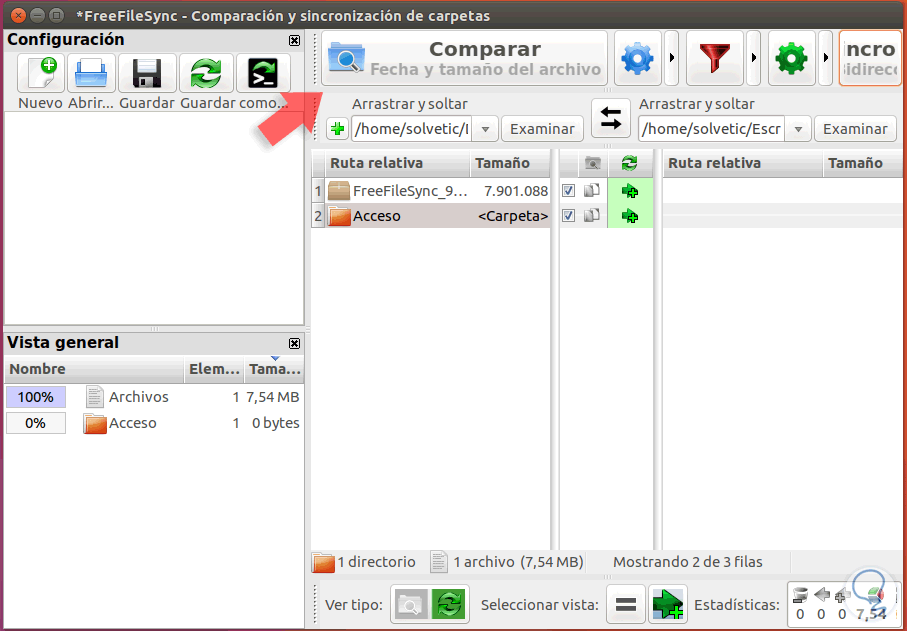The image size is (907, 631).
Task: Toggle the equal files view button
Action: [626, 604]
